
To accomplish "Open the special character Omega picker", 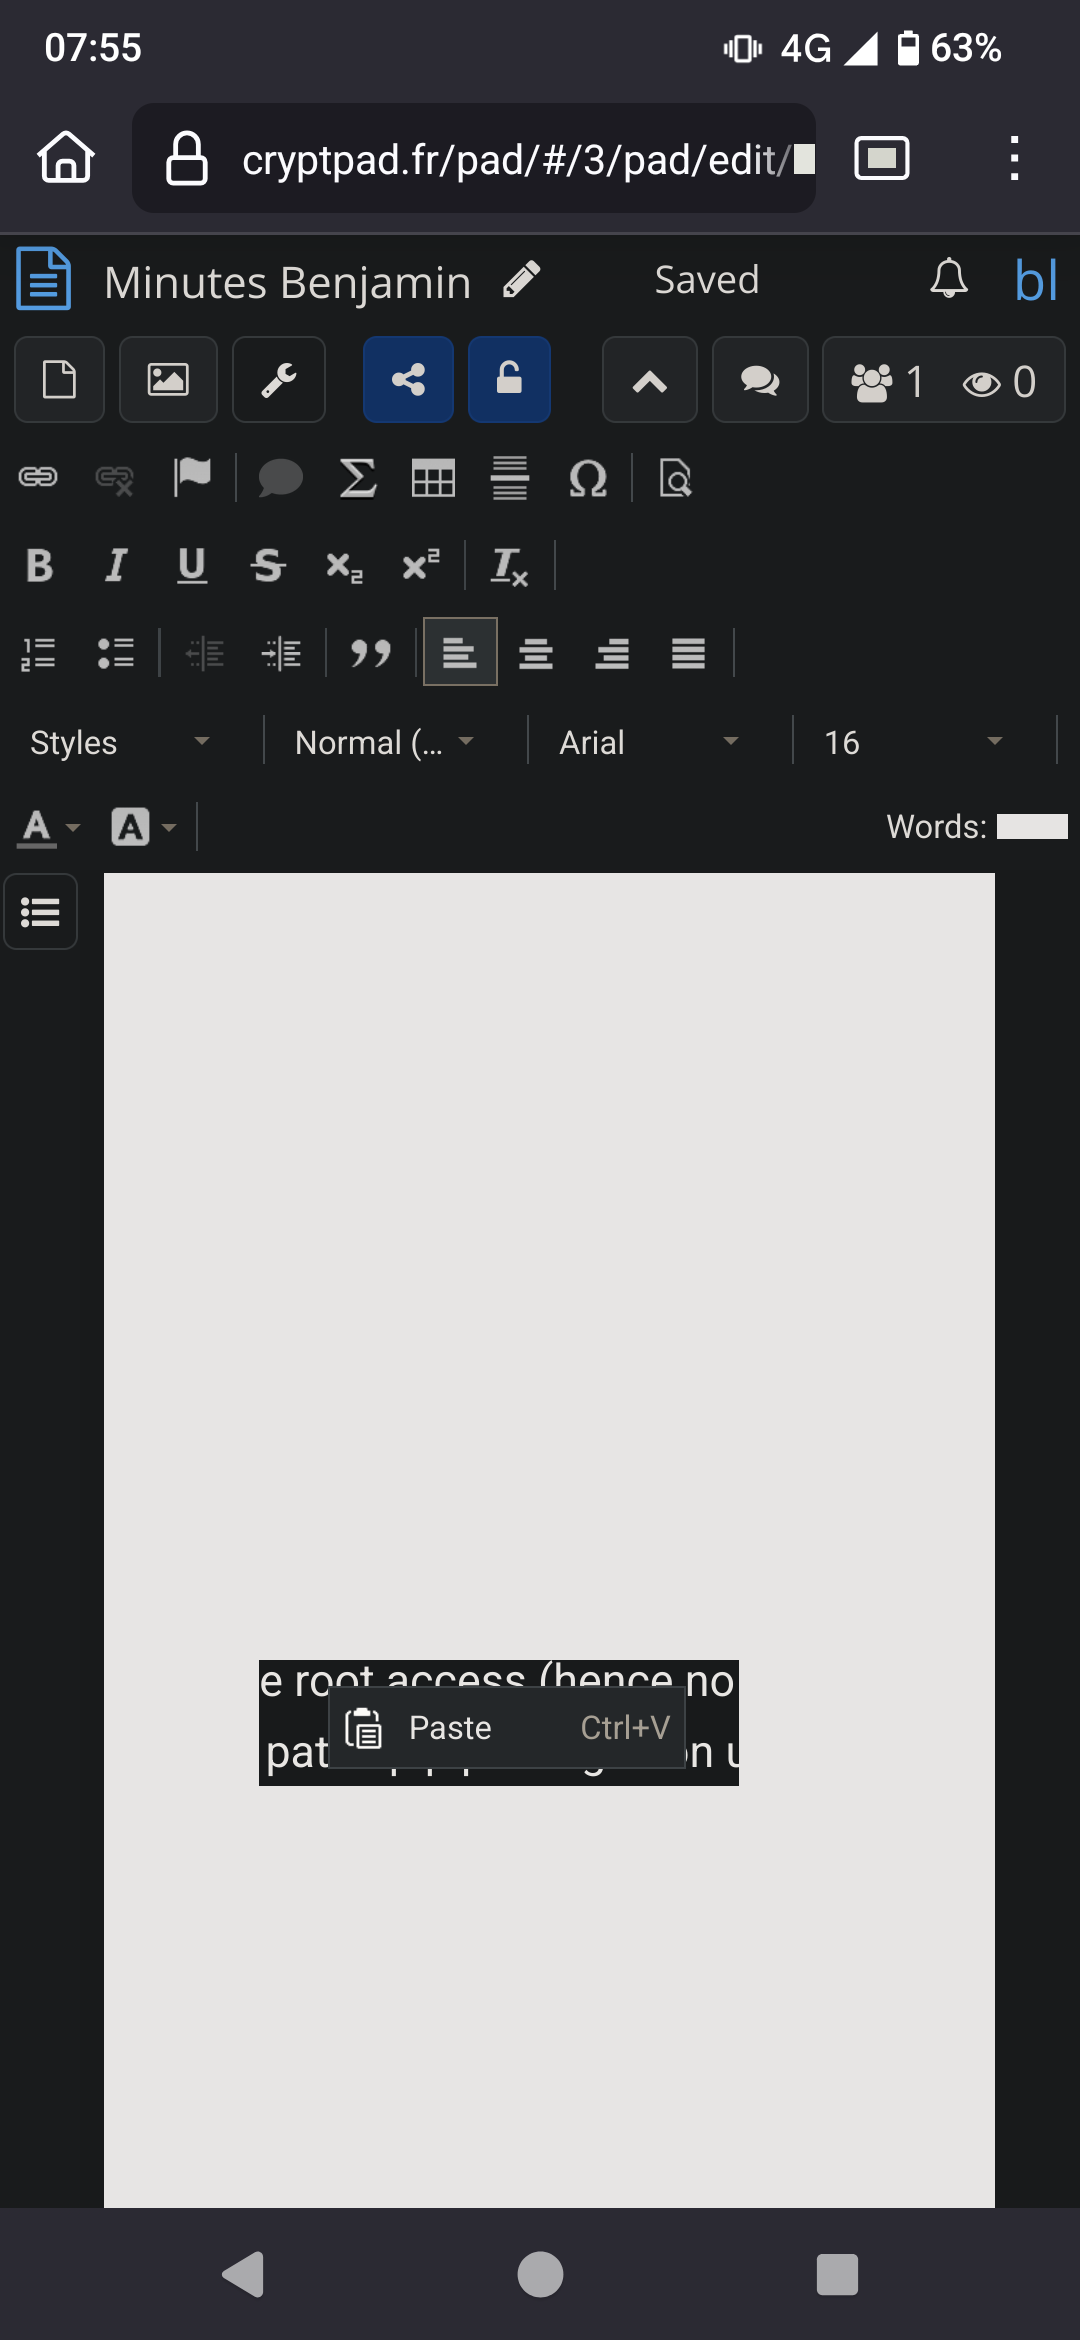I will point(588,478).
